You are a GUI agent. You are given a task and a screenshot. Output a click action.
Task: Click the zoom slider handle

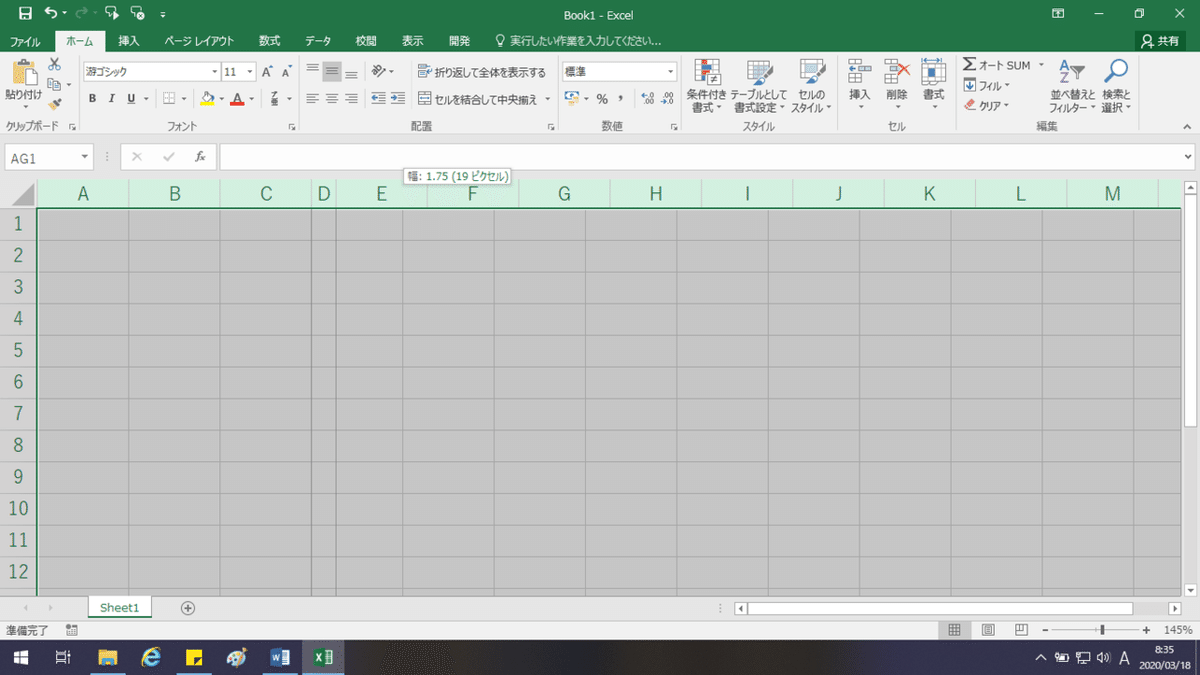[x=1102, y=630]
